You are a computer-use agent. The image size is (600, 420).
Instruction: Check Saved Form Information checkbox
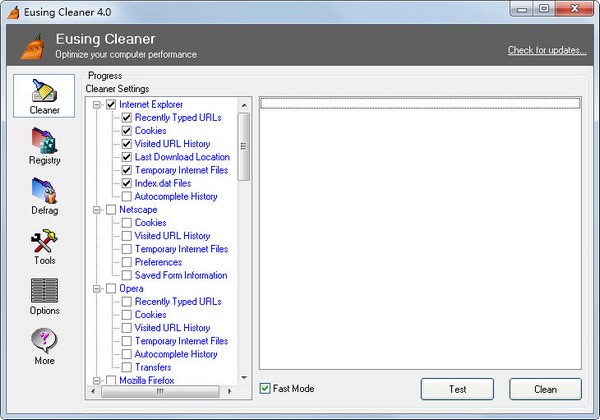127,275
